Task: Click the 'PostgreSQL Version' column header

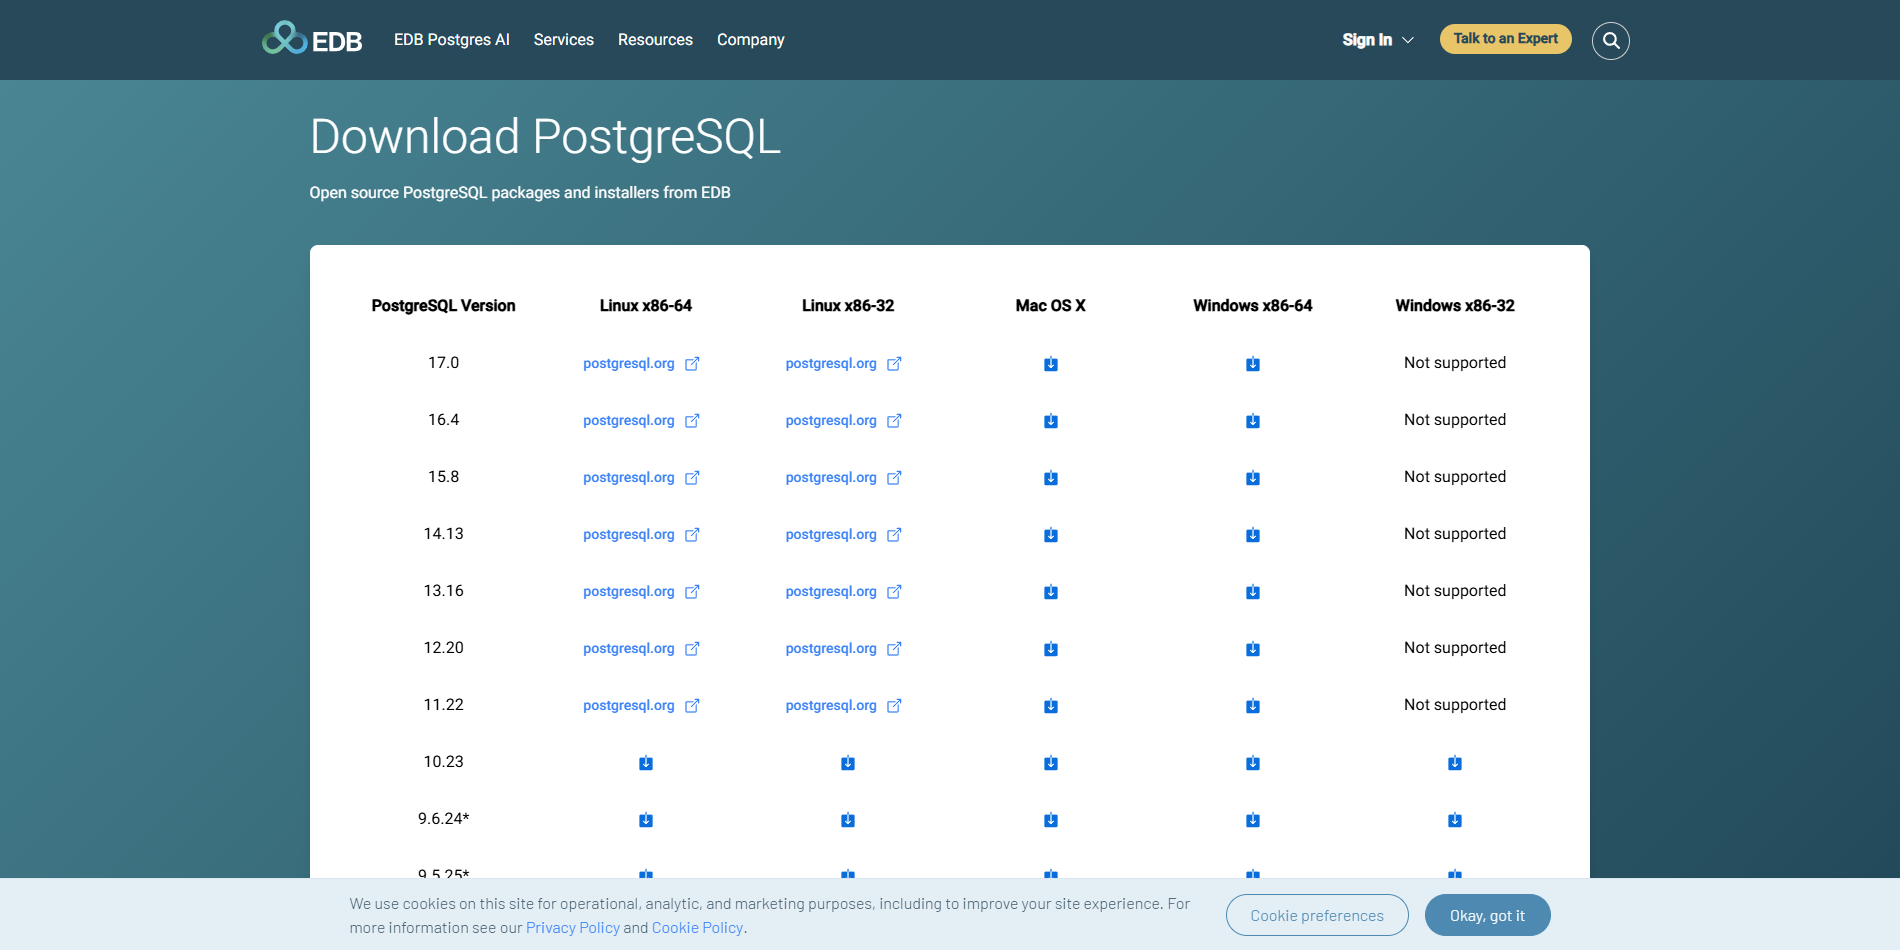Action: (444, 306)
